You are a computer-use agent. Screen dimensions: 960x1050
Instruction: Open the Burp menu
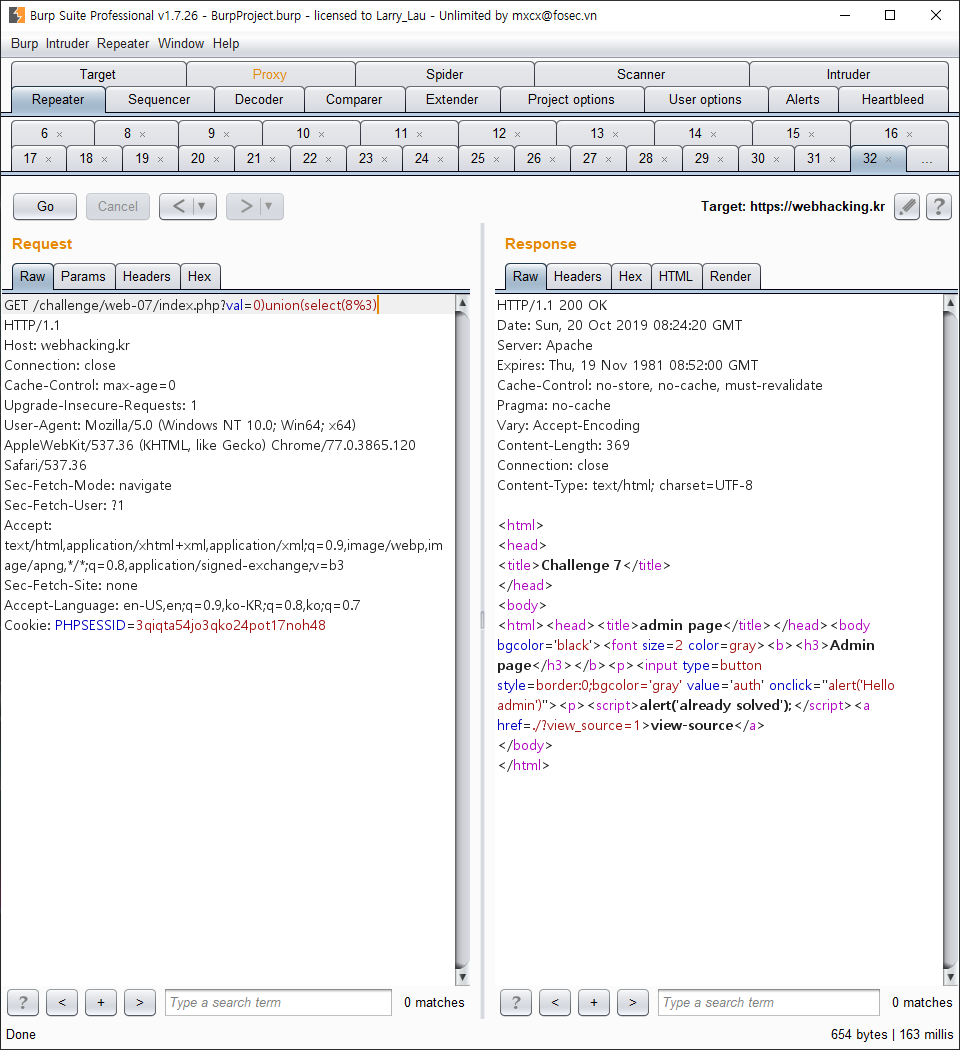point(24,44)
